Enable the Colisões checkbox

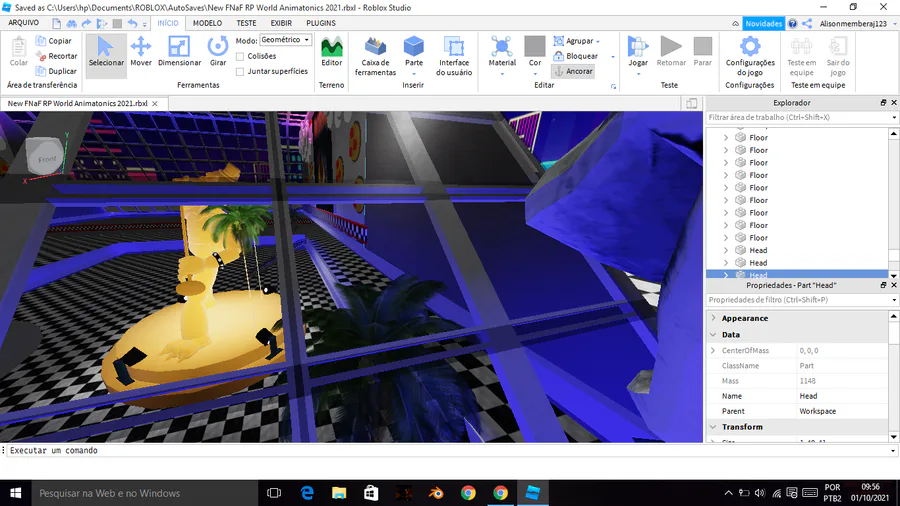click(x=240, y=56)
